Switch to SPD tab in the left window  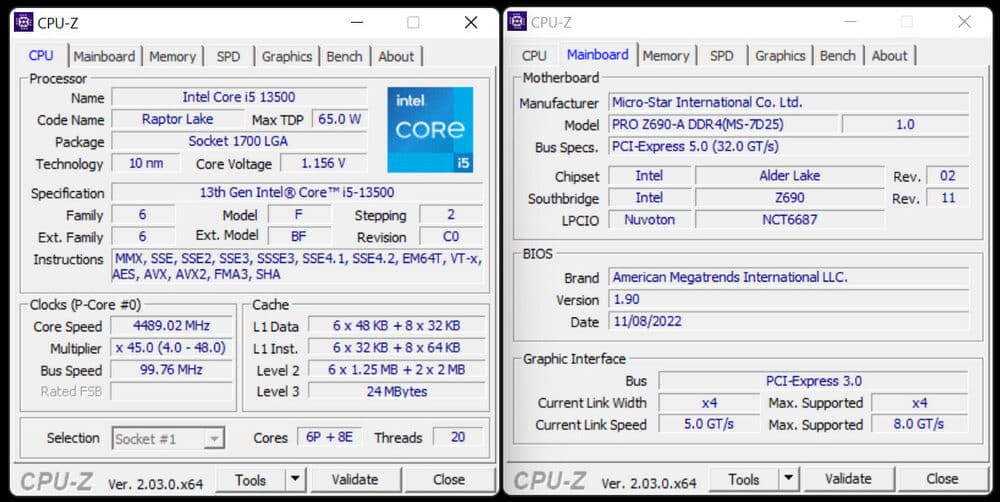(228, 56)
